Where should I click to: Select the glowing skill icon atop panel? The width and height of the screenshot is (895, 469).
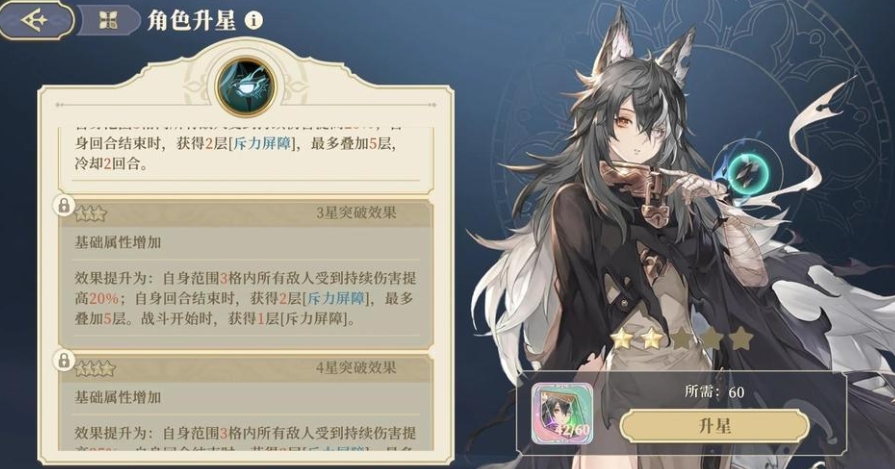coord(245,87)
